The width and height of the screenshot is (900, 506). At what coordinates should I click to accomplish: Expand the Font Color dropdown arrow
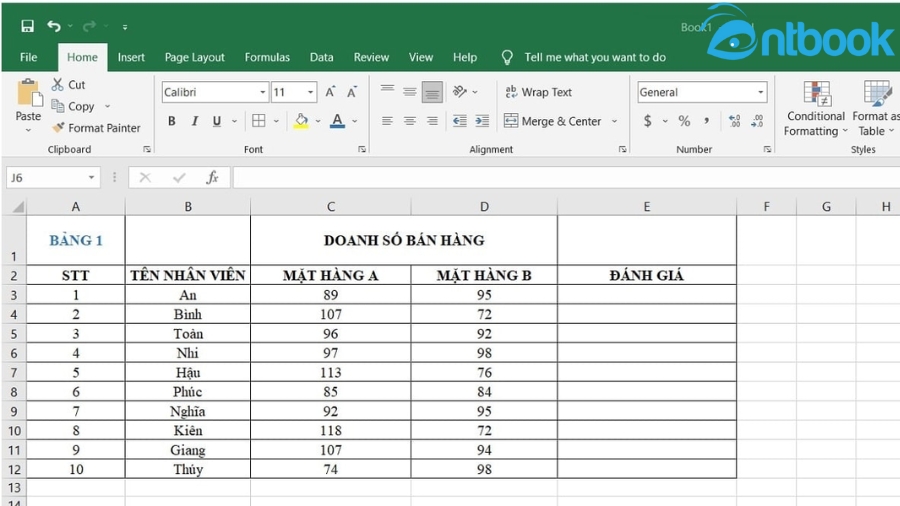click(355, 121)
